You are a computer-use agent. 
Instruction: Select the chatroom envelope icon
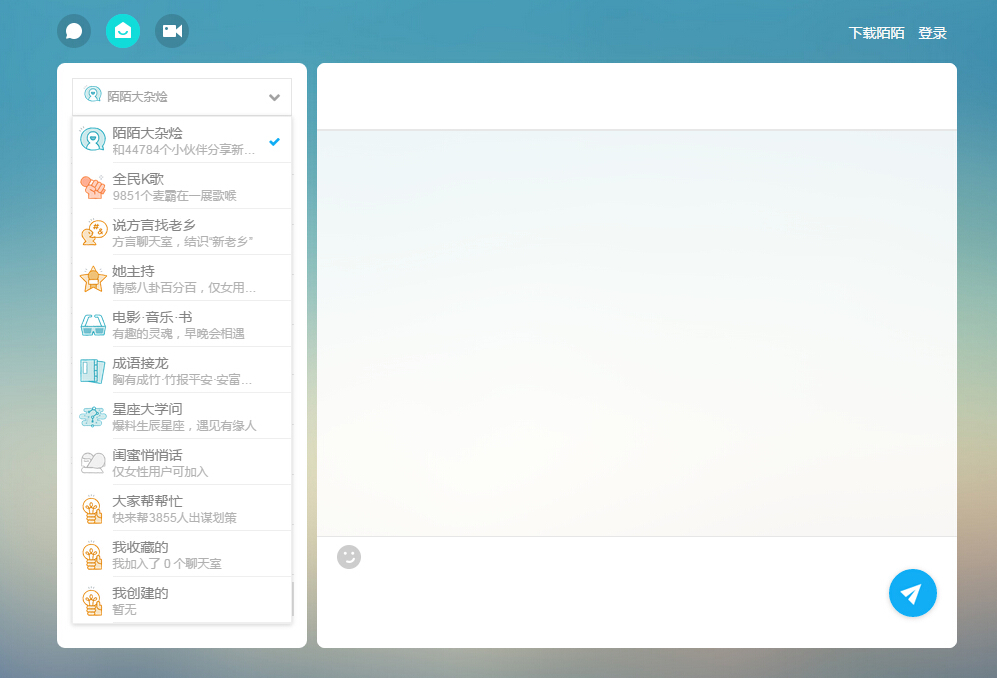(122, 30)
